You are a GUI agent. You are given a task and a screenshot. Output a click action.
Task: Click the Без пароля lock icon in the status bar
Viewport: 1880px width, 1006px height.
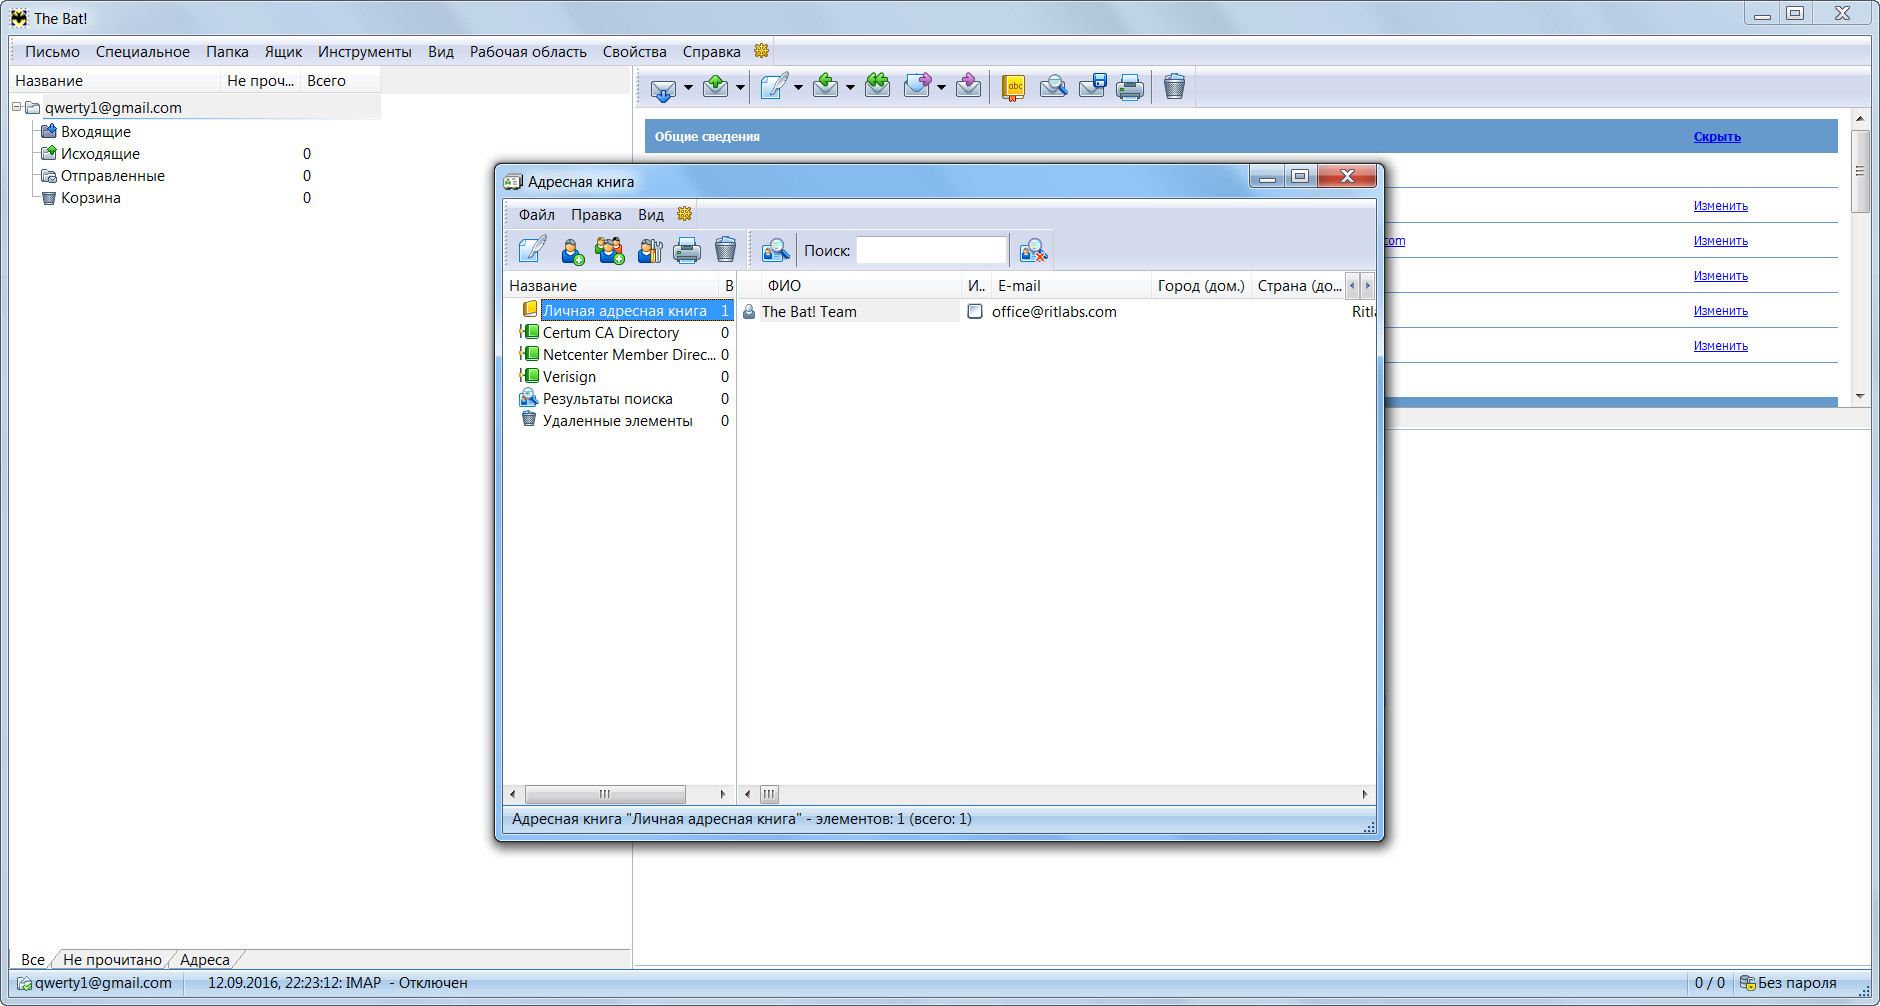click(x=1748, y=983)
